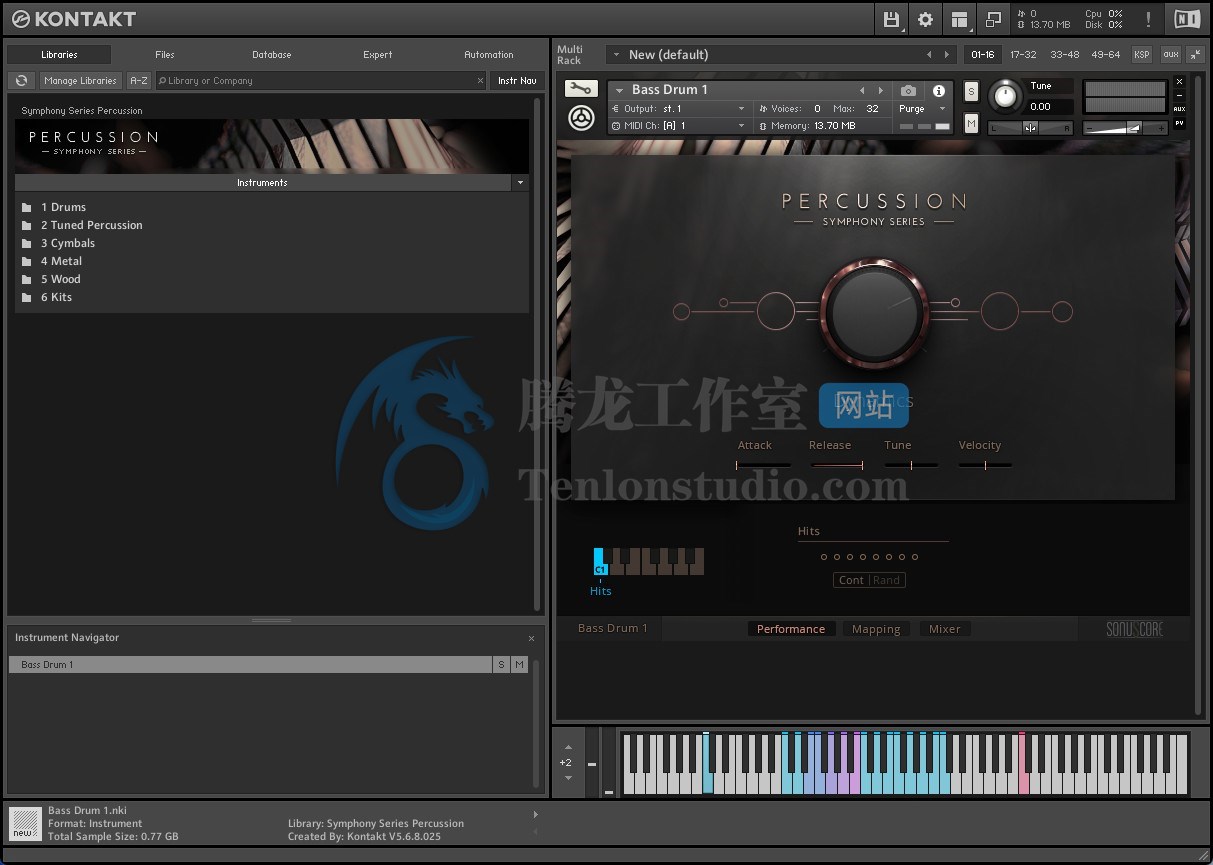
Task: Load previous instrument with left arrow
Action: (x=862, y=91)
